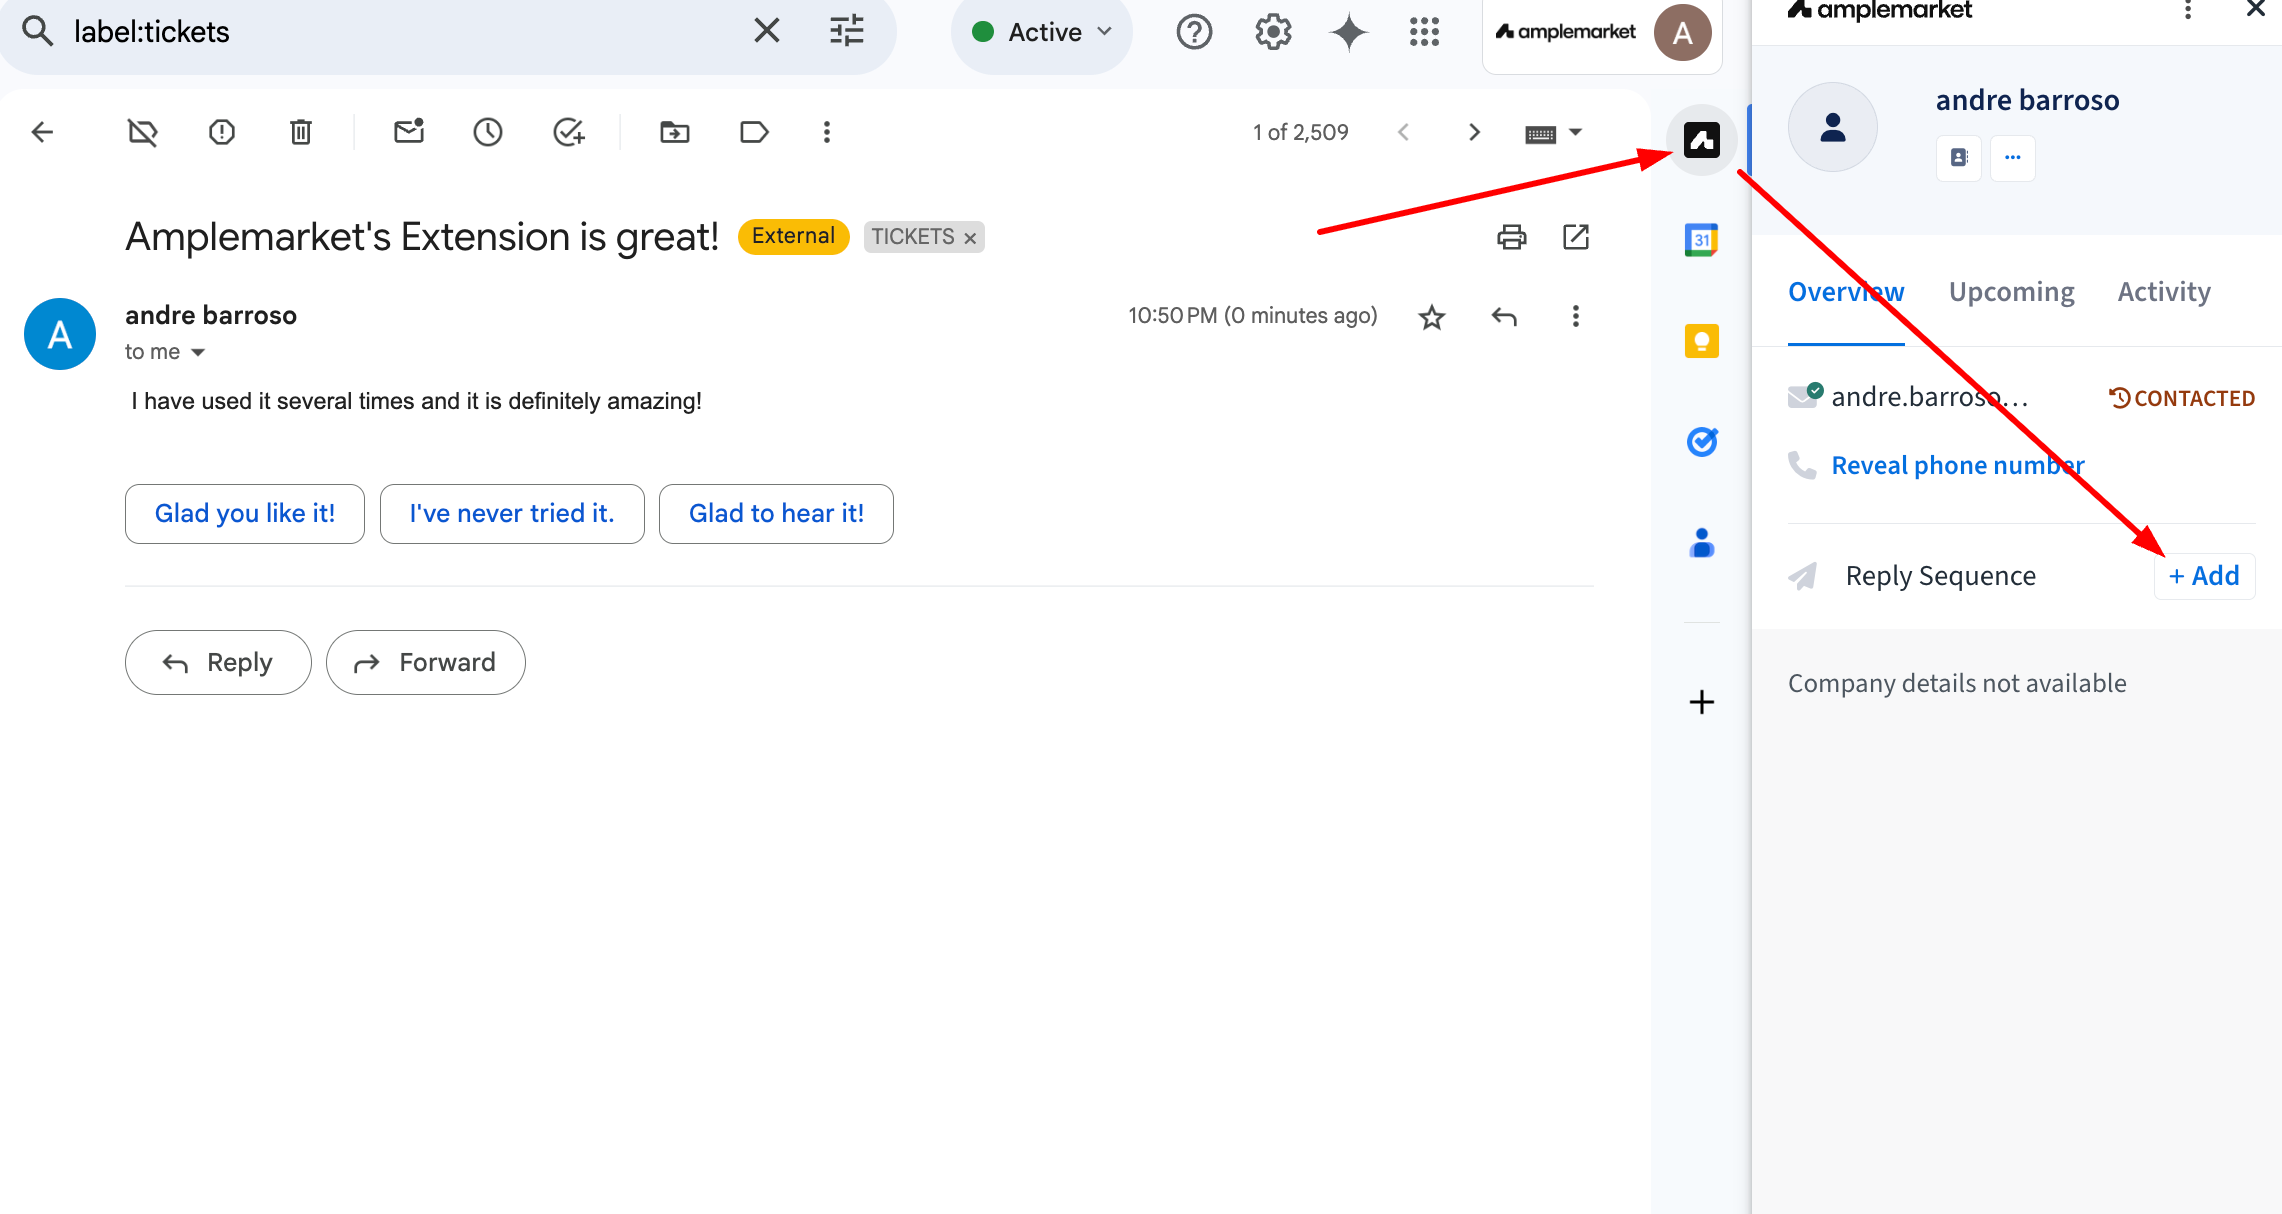The height and width of the screenshot is (1214, 2282).
Task: Open the account avatar menu
Action: (x=1683, y=33)
